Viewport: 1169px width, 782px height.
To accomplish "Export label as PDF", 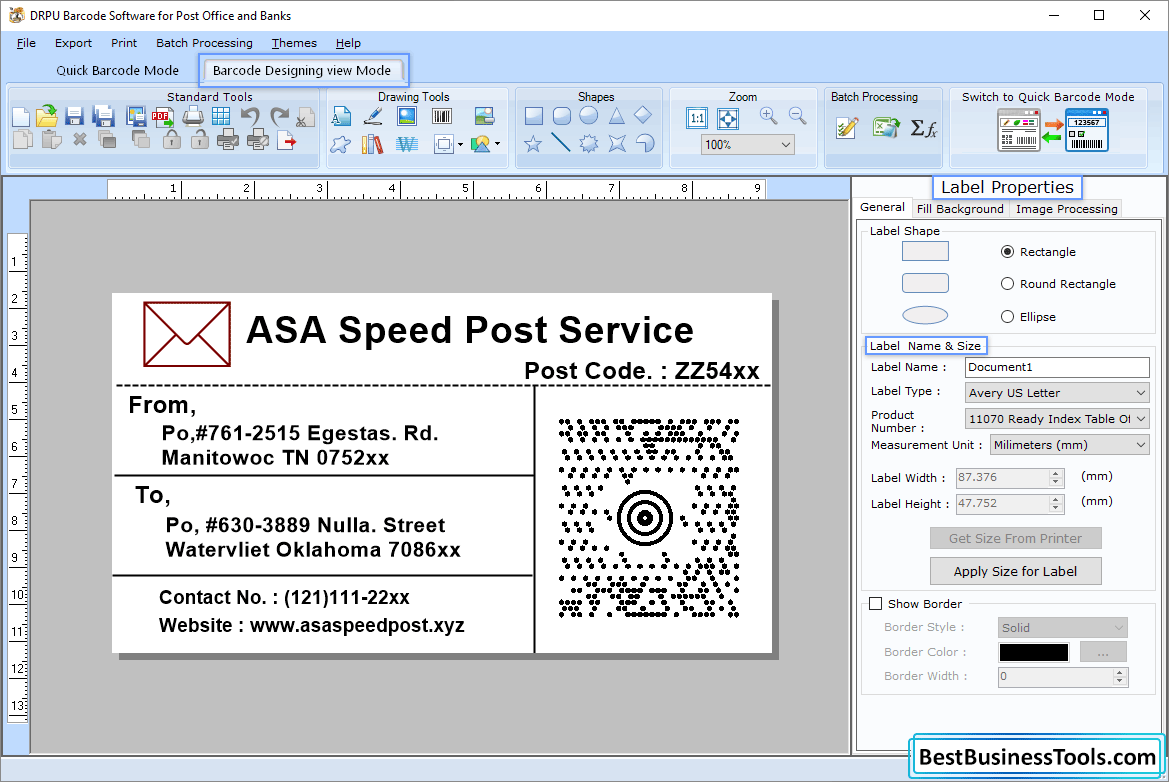I will pyautogui.click(x=163, y=116).
